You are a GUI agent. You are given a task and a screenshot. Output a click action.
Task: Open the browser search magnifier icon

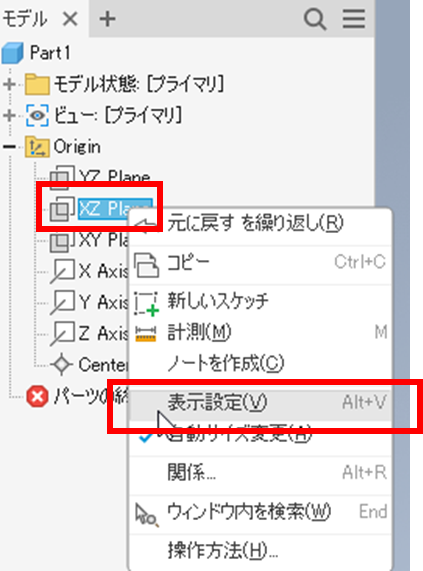tap(315, 18)
